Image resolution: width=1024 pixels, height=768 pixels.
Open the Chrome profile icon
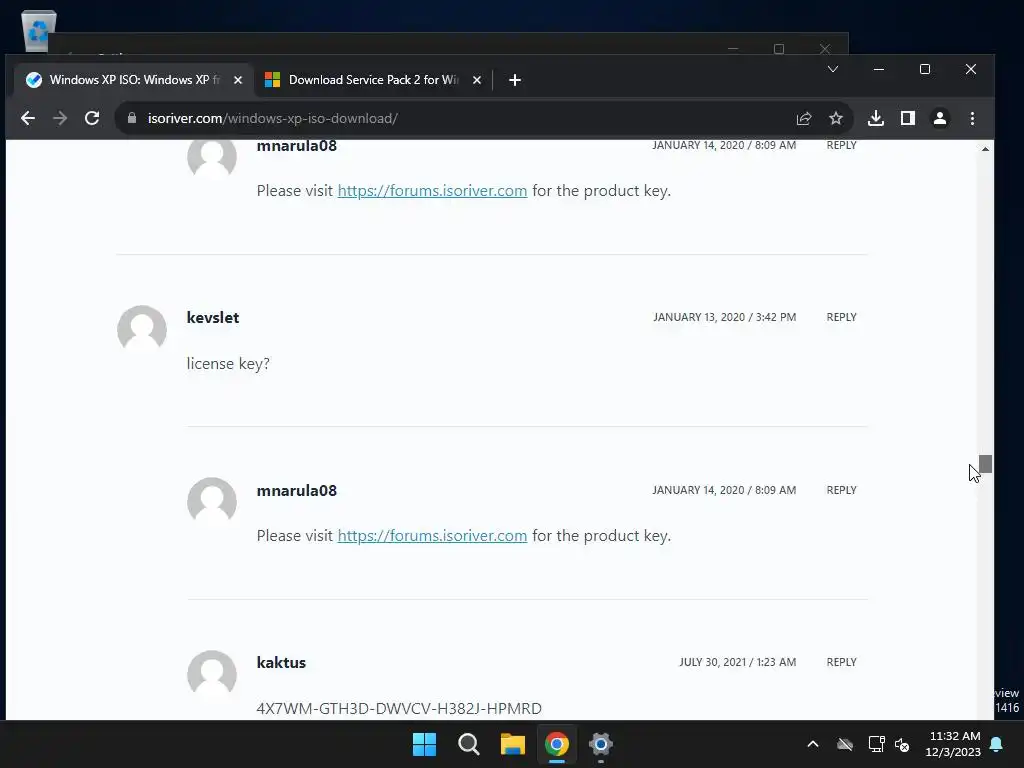point(940,118)
